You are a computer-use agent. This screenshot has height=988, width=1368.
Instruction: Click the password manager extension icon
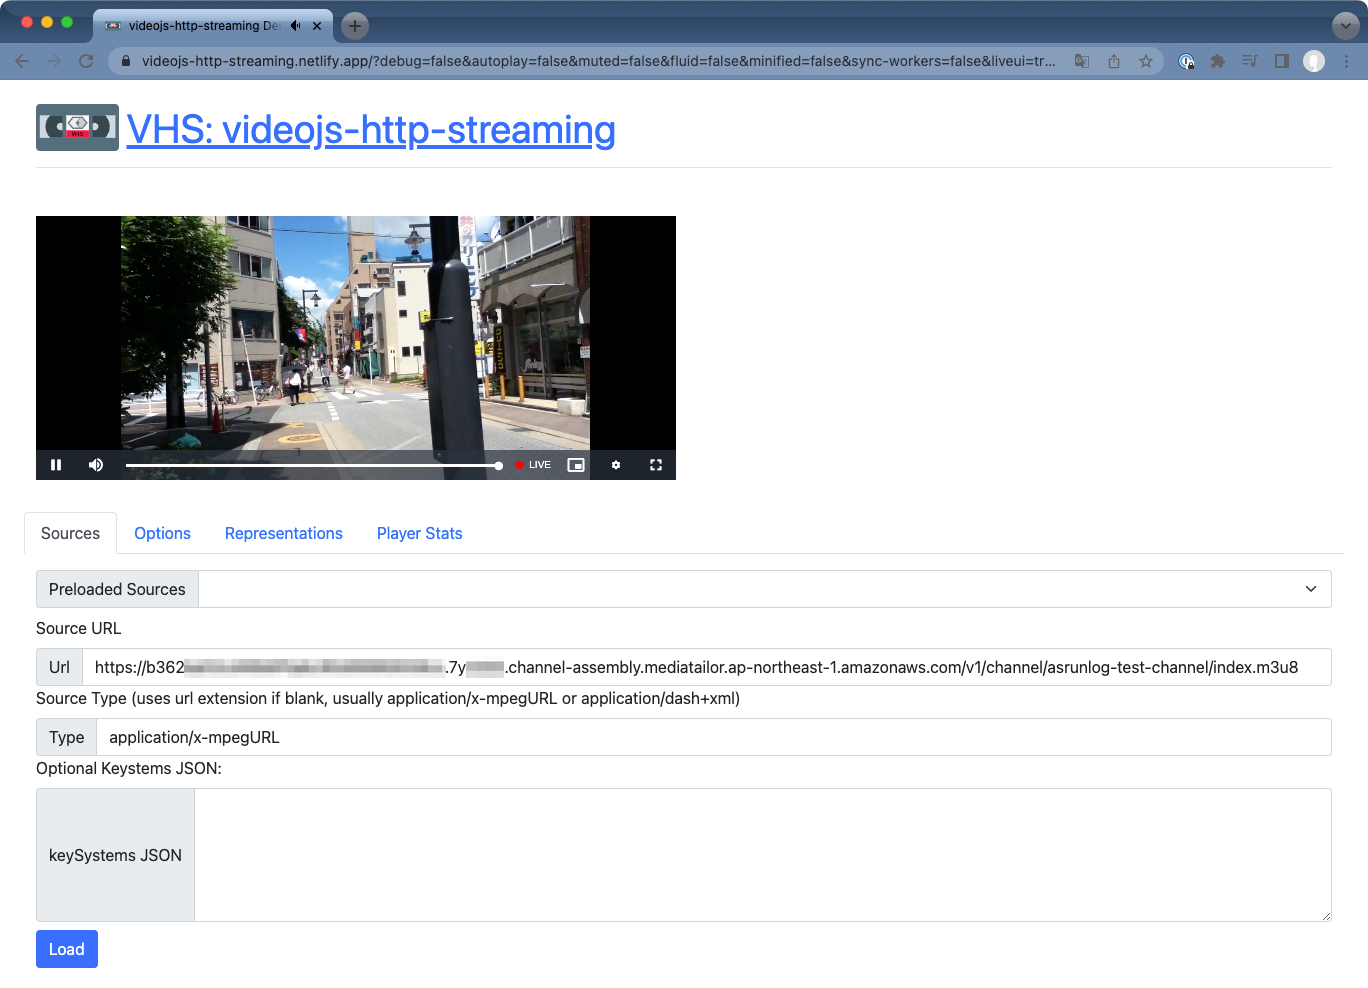coord(1186,61)
